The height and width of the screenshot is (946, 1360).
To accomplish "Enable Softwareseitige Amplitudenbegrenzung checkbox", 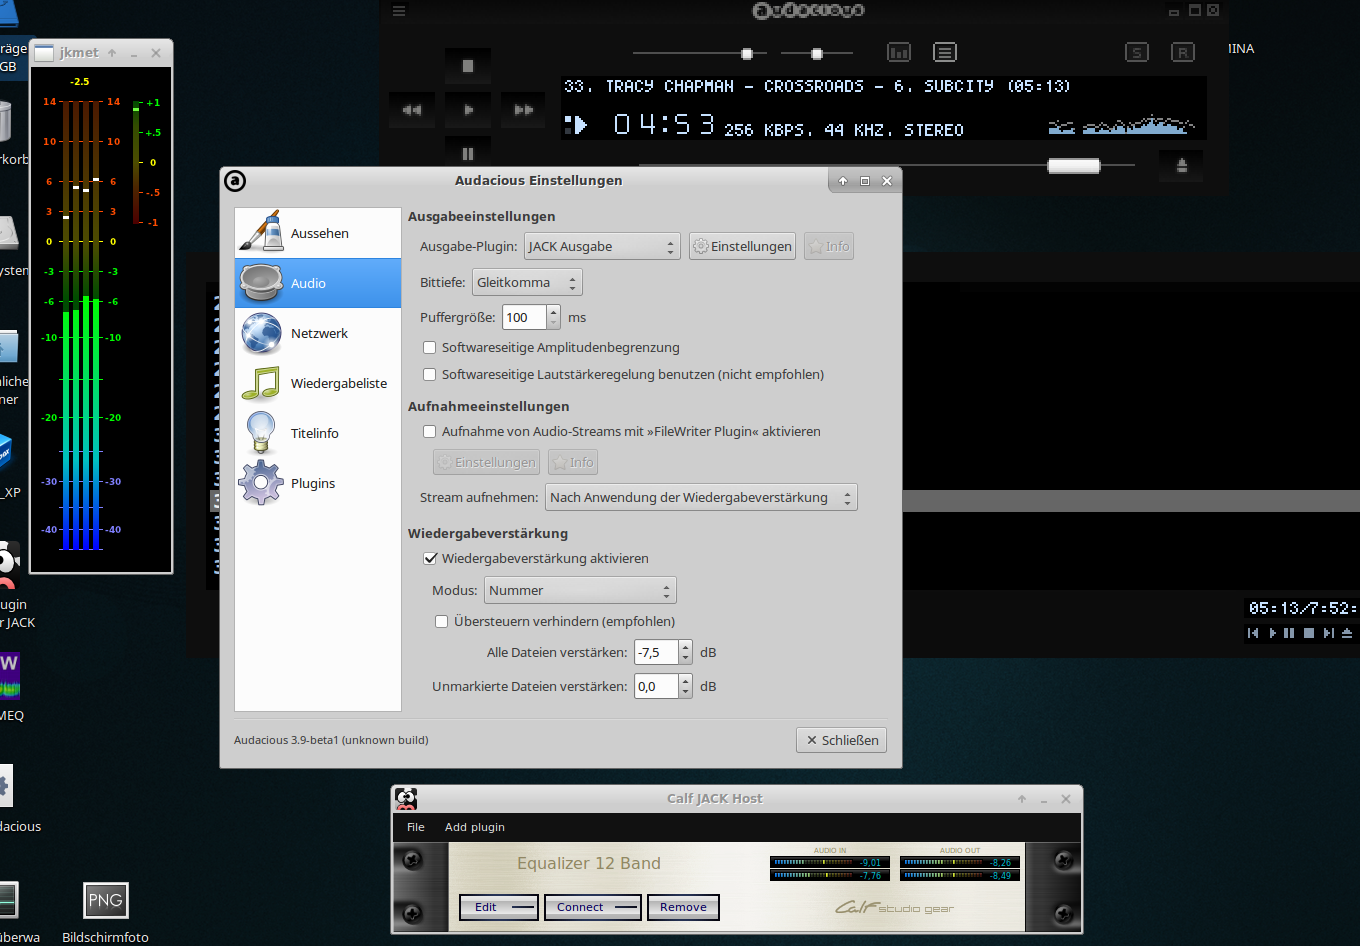I will 430,348.
